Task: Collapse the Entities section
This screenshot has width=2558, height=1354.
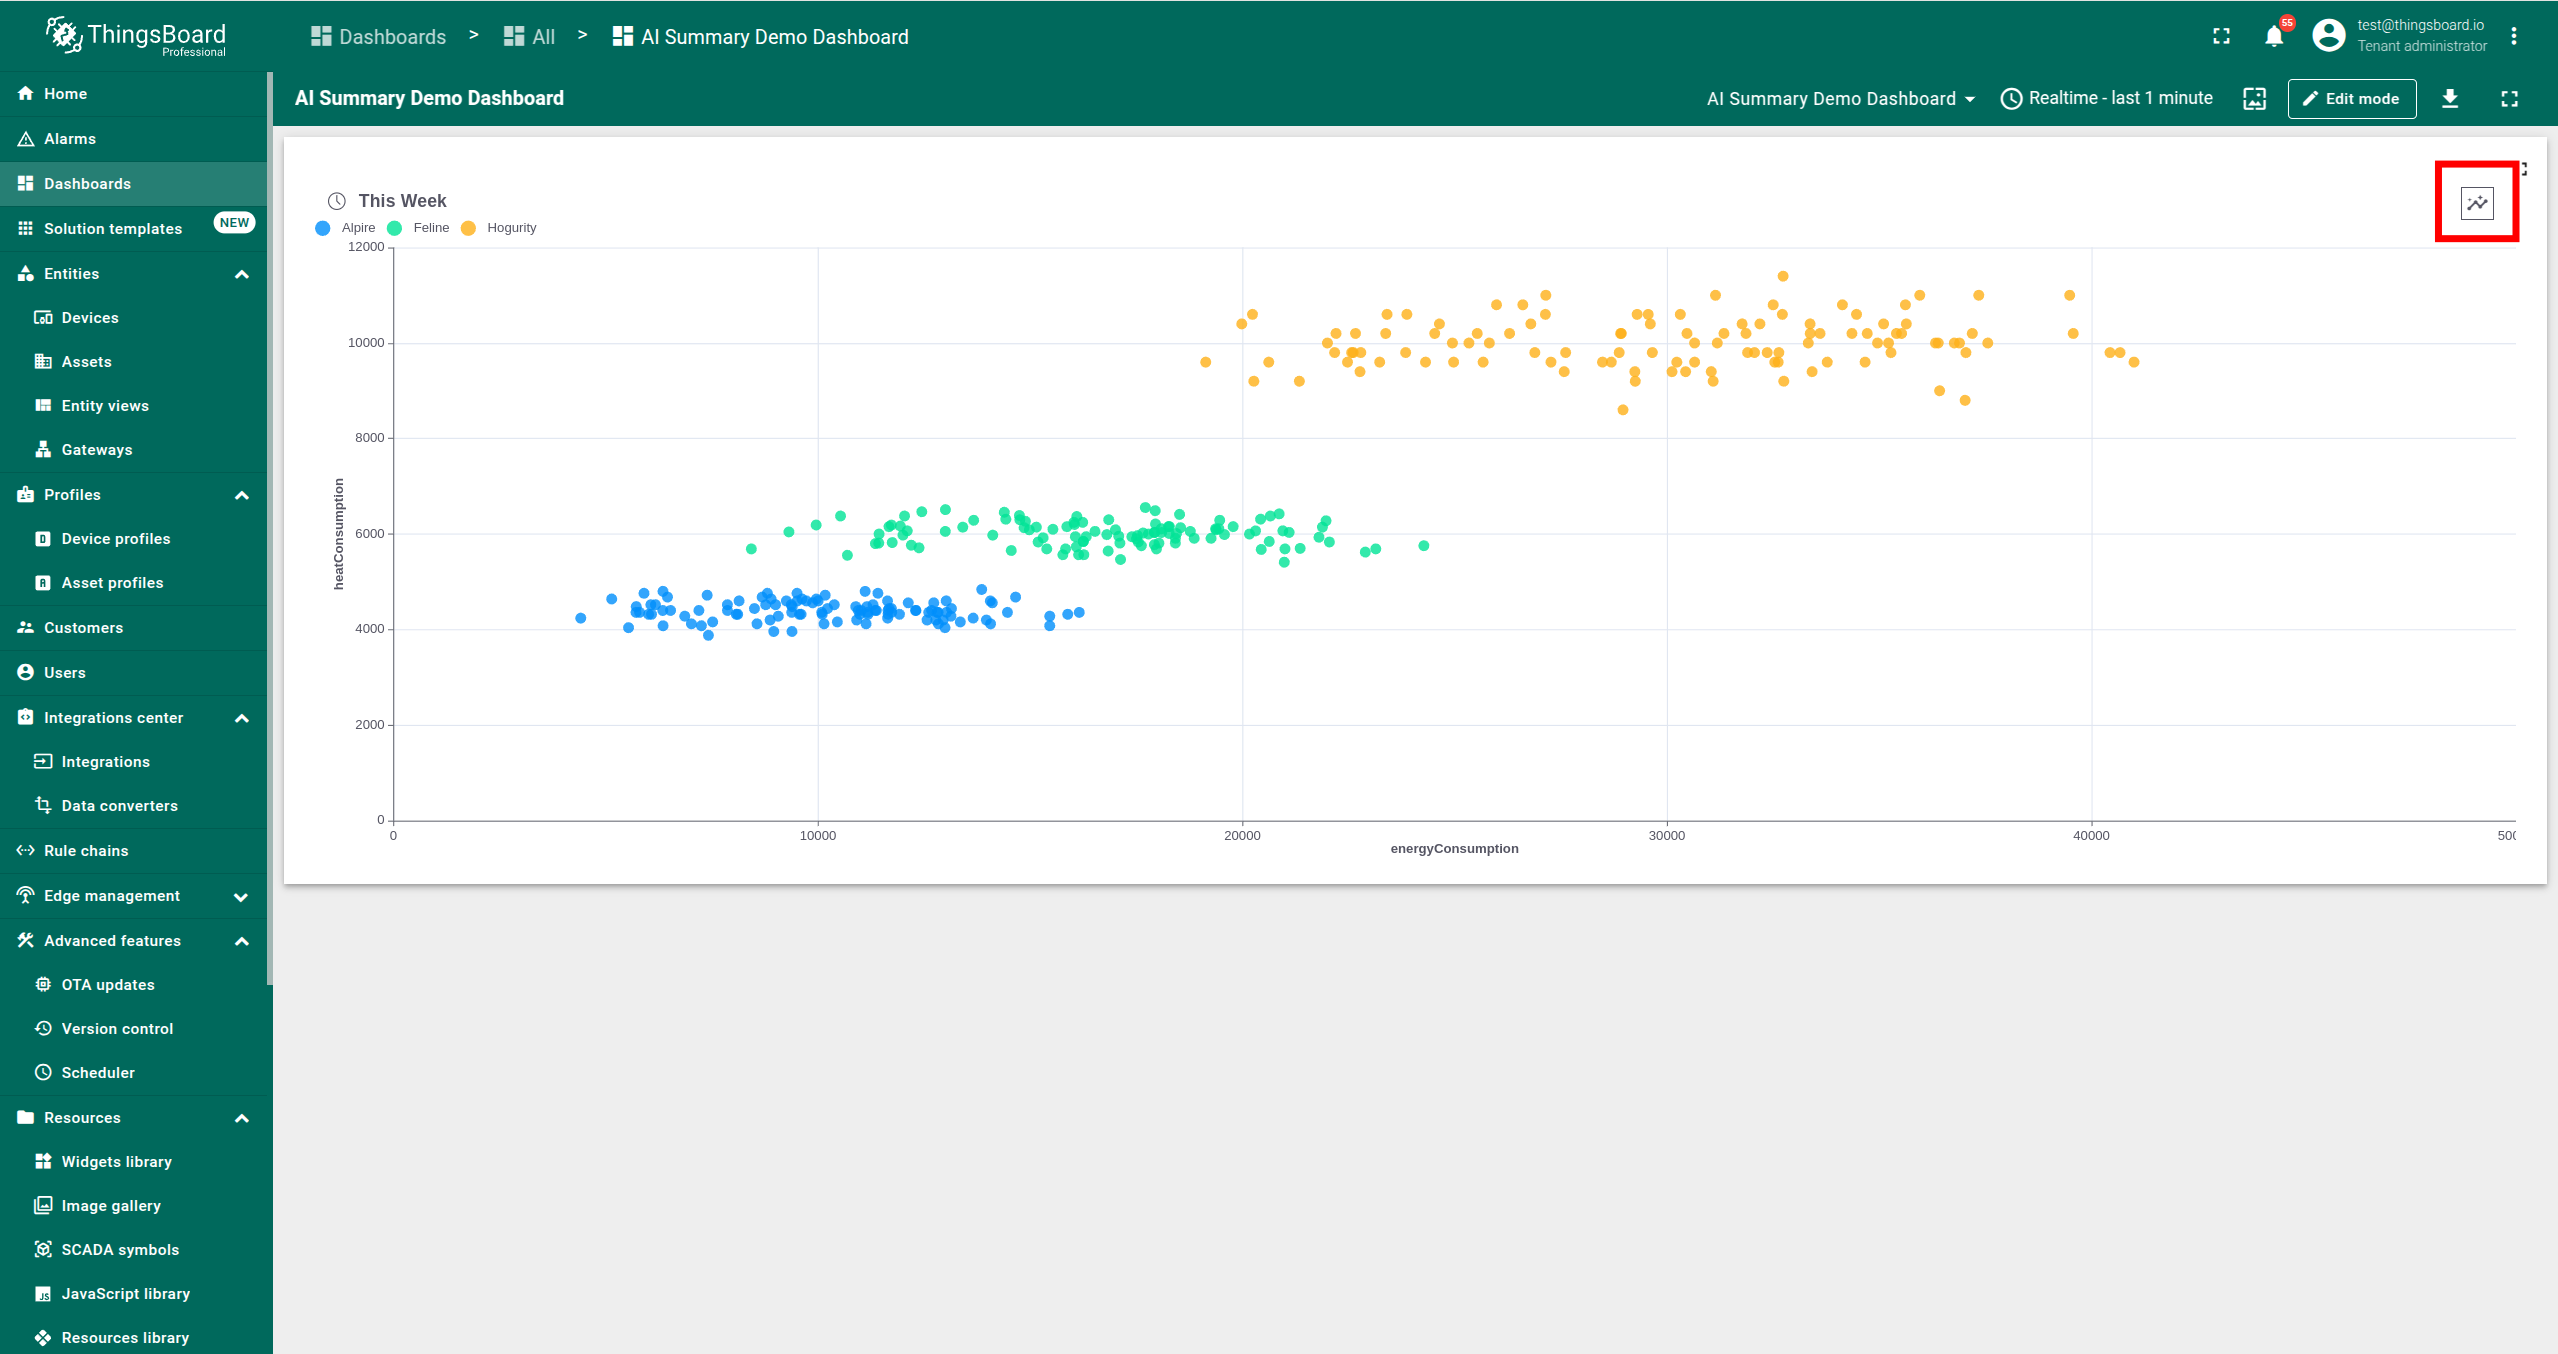Action: [241, 274]
